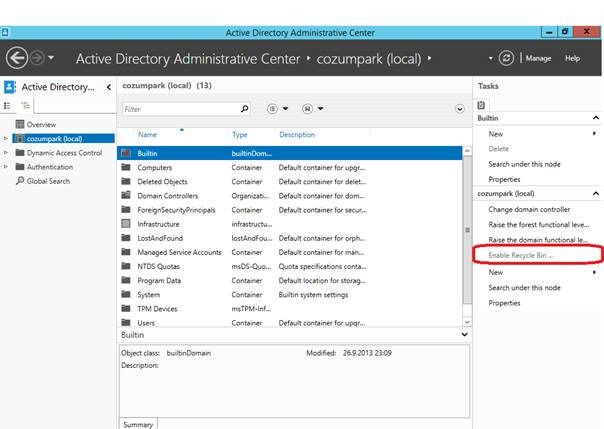Collapse the Builtin details preview chevron
Viewport: 604px width, 429px height.
[x=465, y=335]
